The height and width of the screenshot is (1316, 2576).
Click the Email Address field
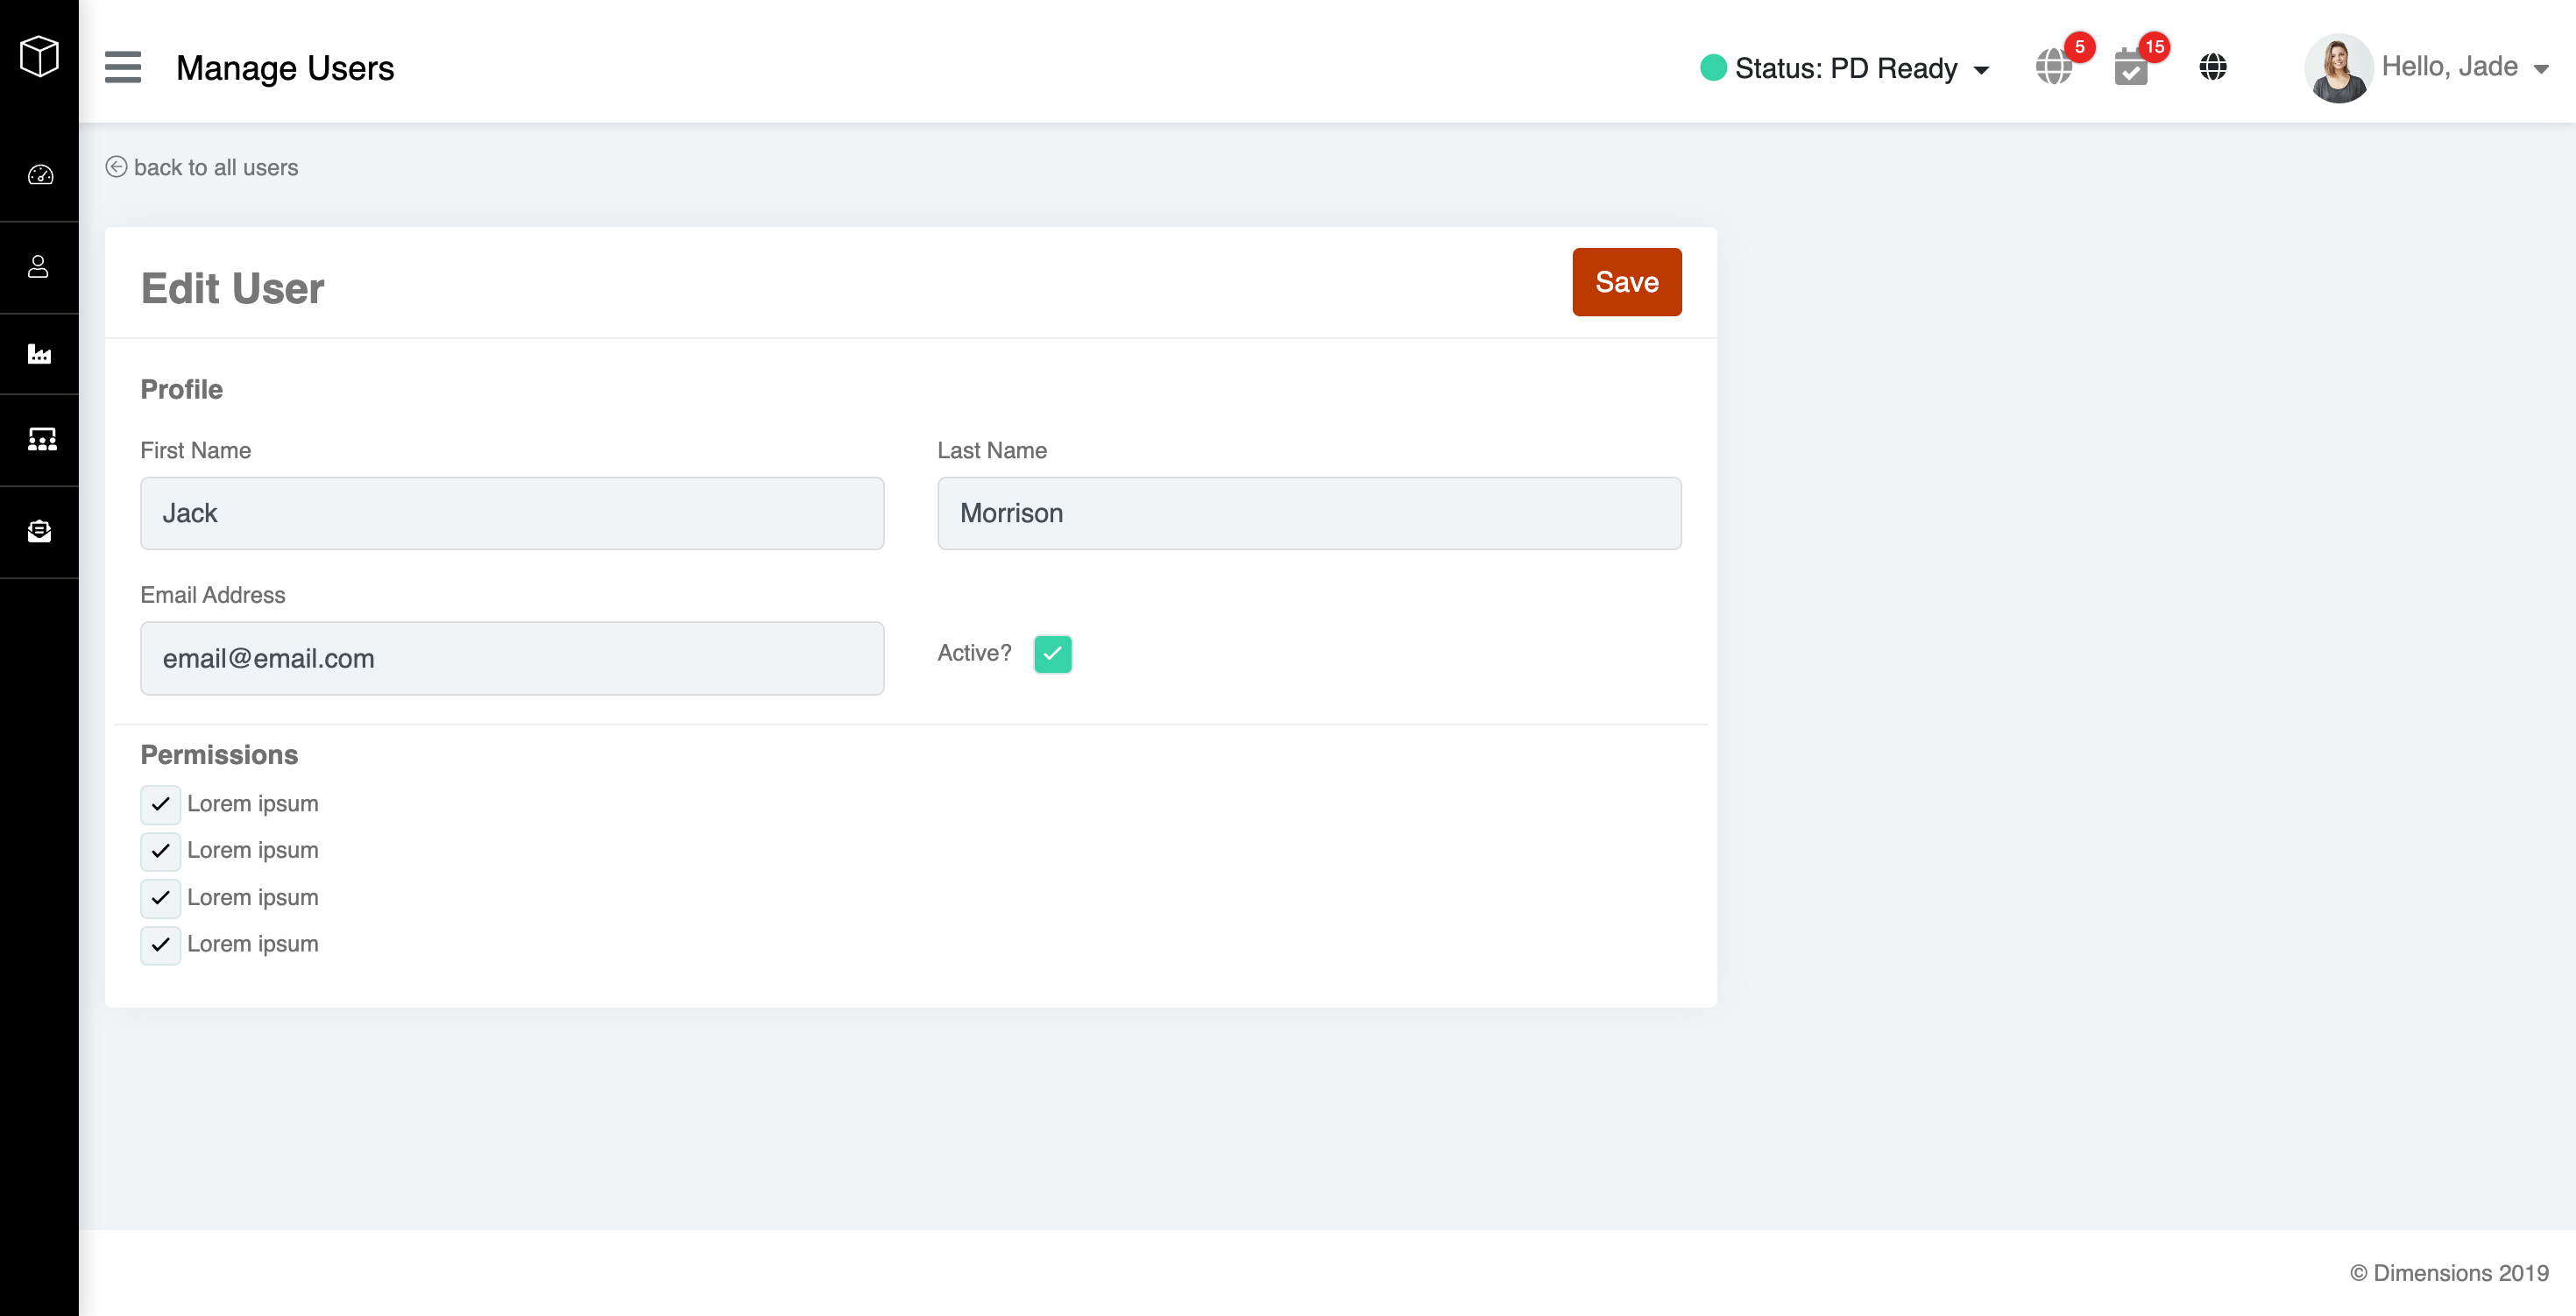pos(512,658)
